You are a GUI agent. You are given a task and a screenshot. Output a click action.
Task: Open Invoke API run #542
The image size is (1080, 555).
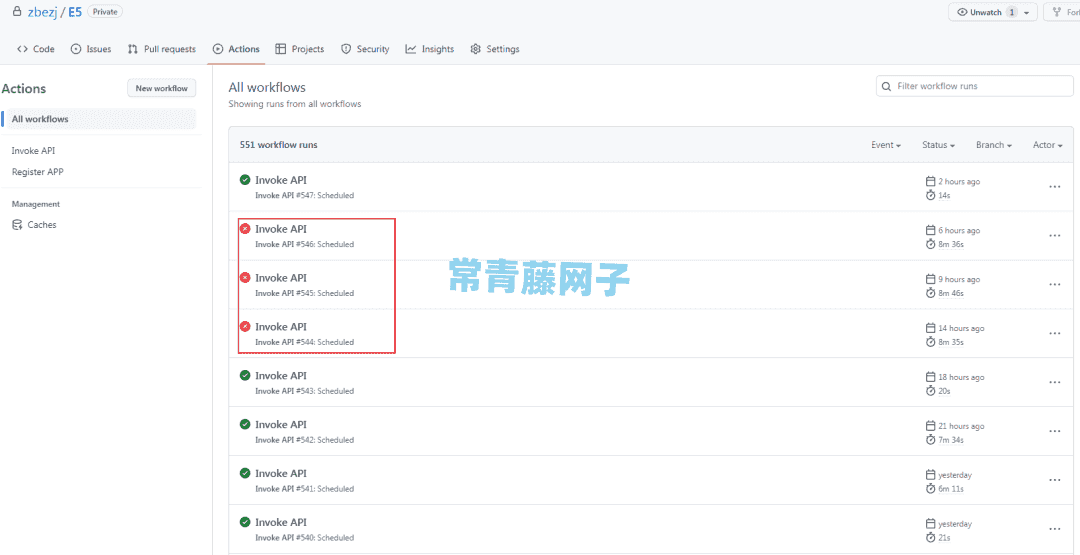pyautogui.click(x=280, y=424)
